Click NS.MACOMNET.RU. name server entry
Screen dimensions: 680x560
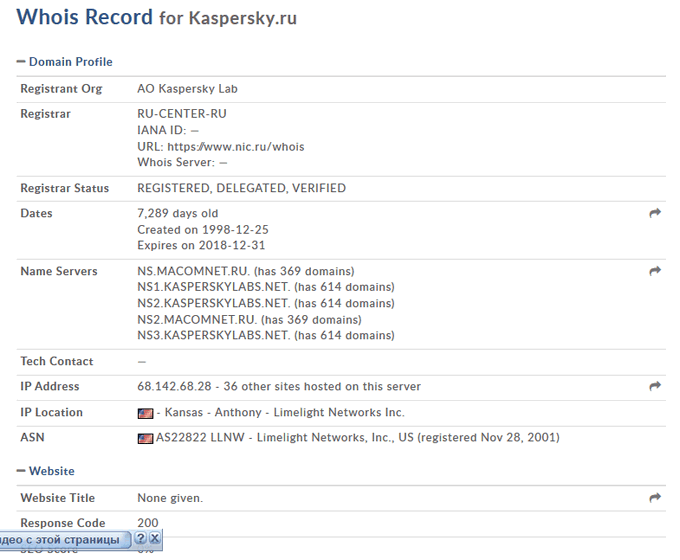[x=193, y=271]
